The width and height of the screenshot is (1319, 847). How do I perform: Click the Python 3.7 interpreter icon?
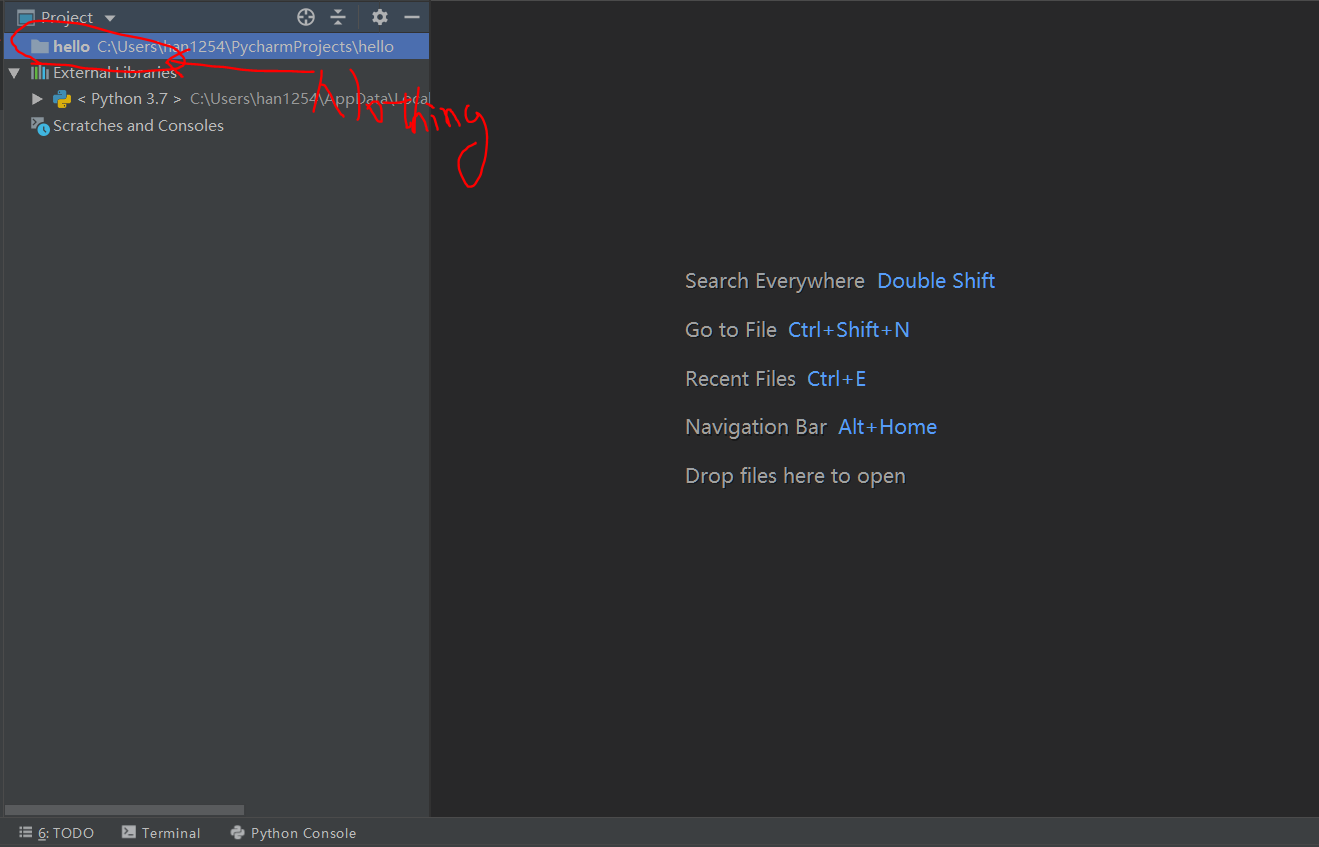(x=62, y=99)
